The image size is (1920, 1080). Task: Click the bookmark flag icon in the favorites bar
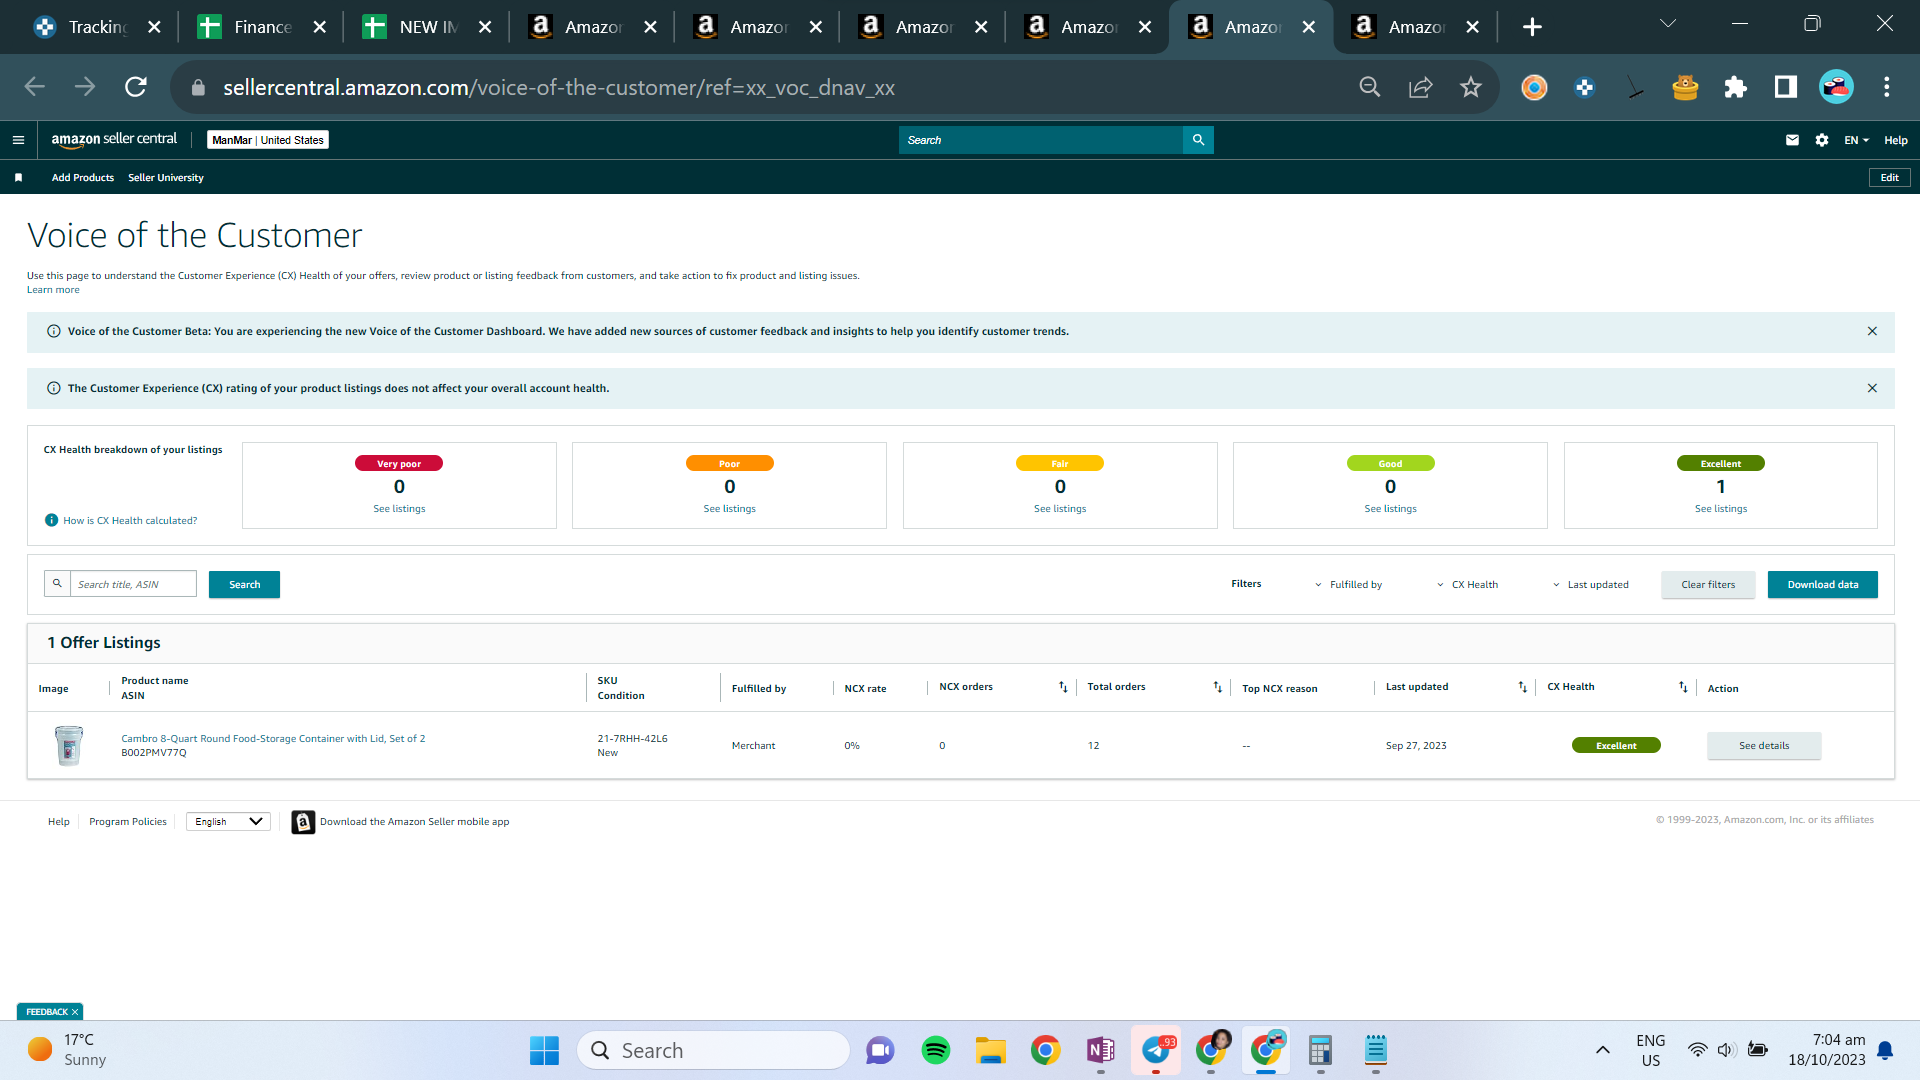tap(18, 178)
